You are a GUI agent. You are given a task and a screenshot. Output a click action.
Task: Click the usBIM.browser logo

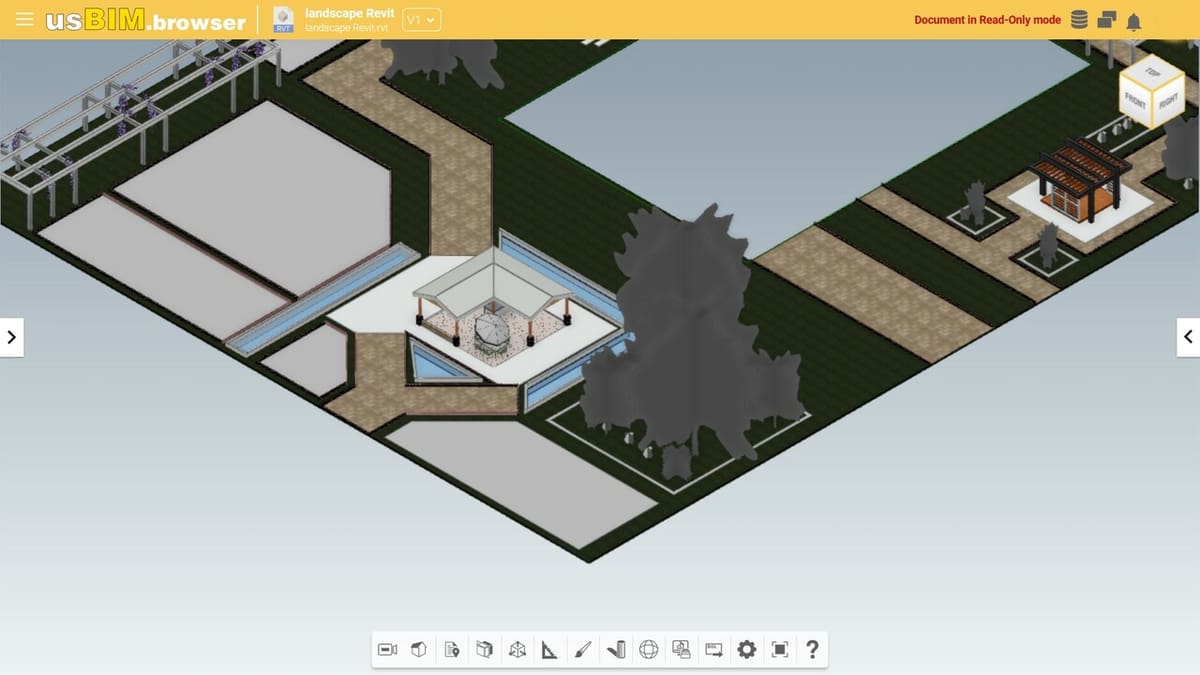click(x=146, y=21)
